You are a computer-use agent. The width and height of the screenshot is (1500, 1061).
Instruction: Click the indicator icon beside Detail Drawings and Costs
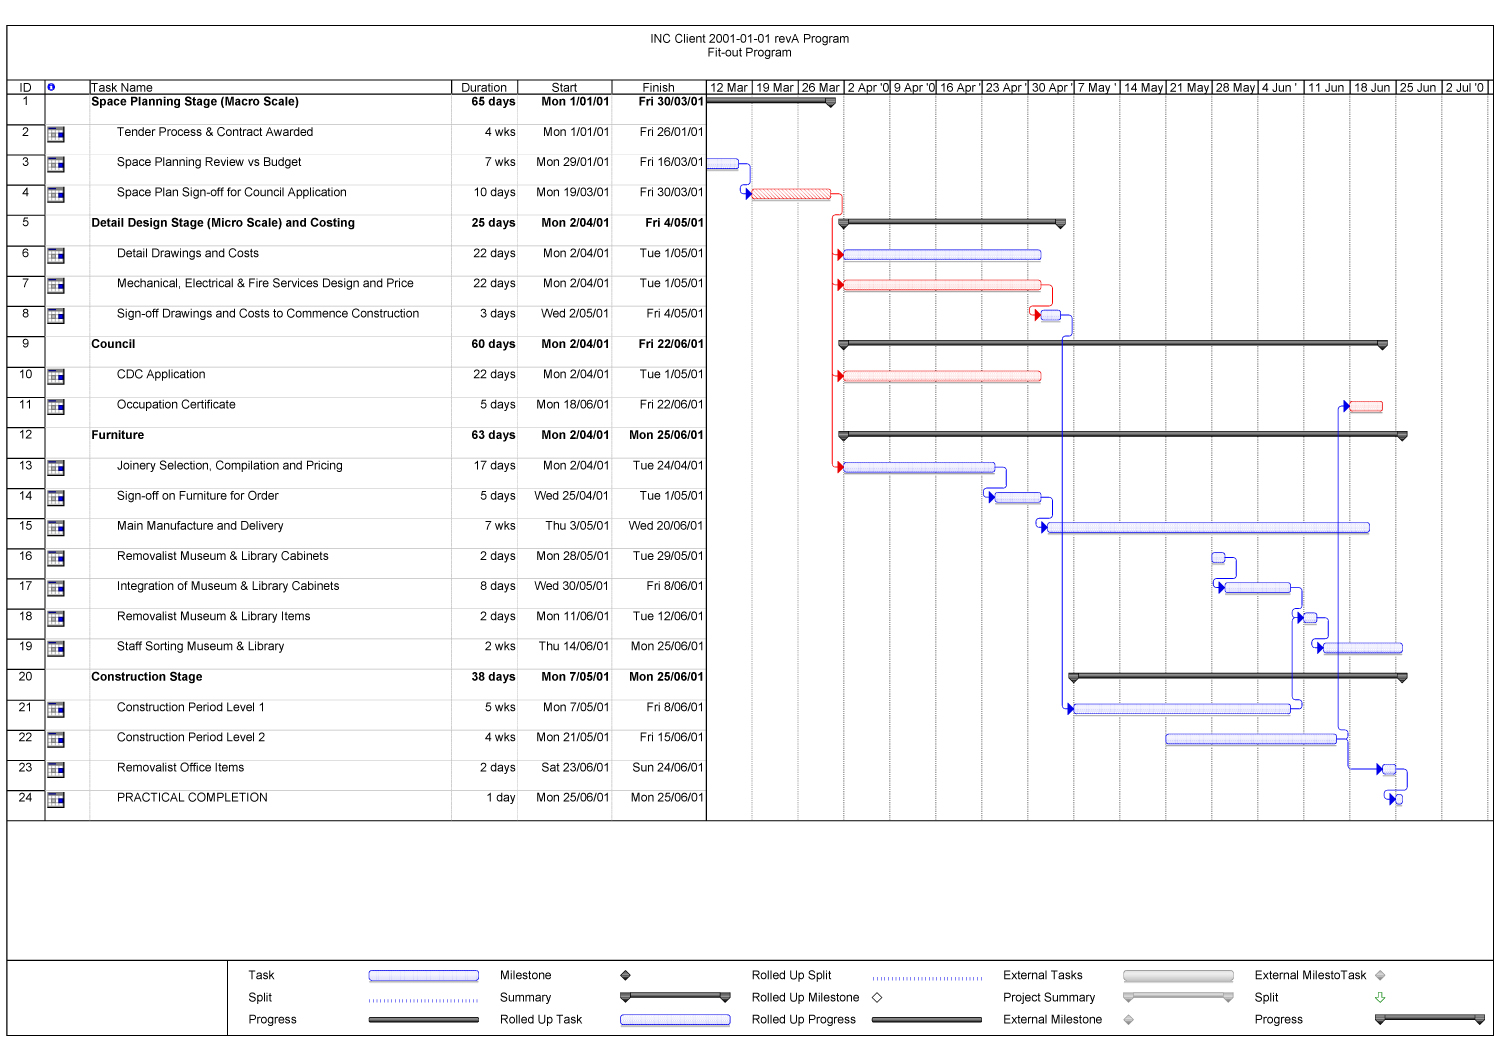point(56,256)
